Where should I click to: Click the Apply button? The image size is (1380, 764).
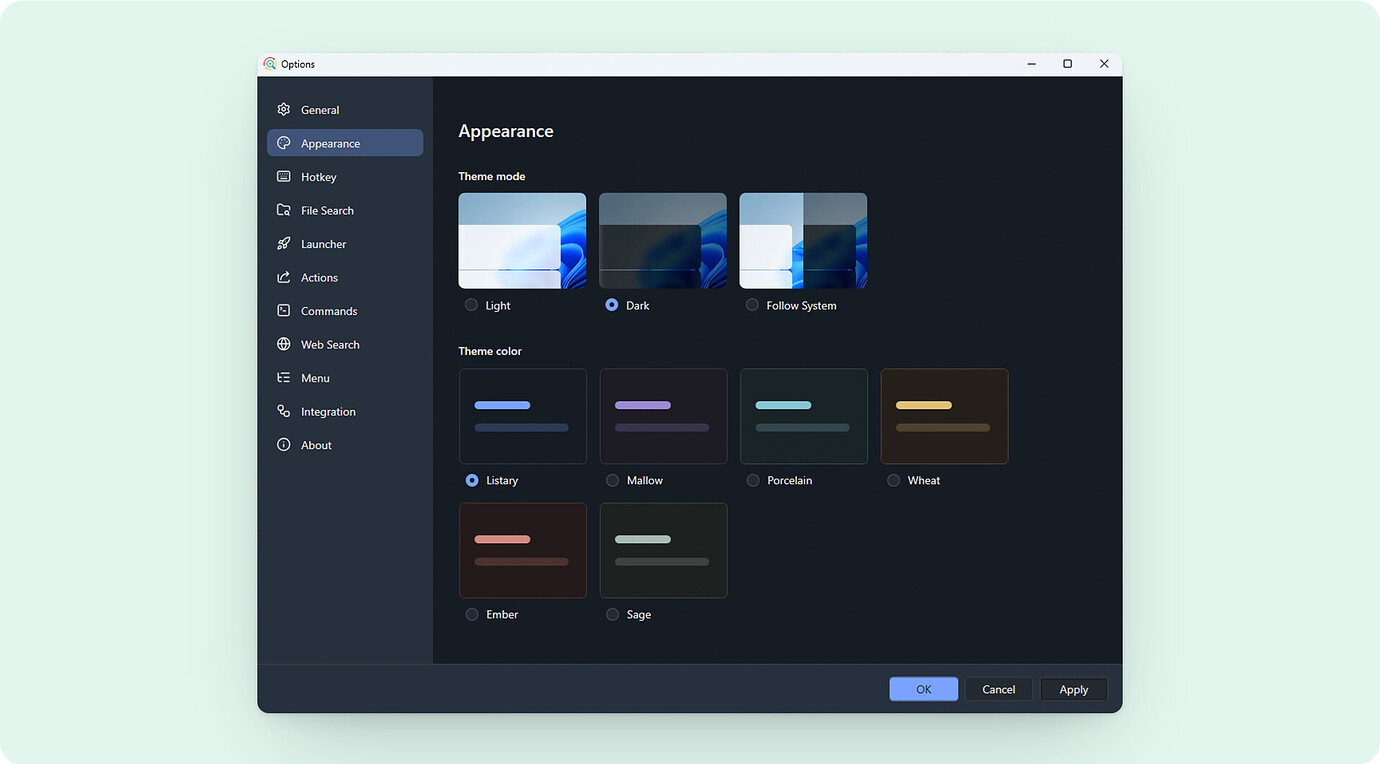1073,689
